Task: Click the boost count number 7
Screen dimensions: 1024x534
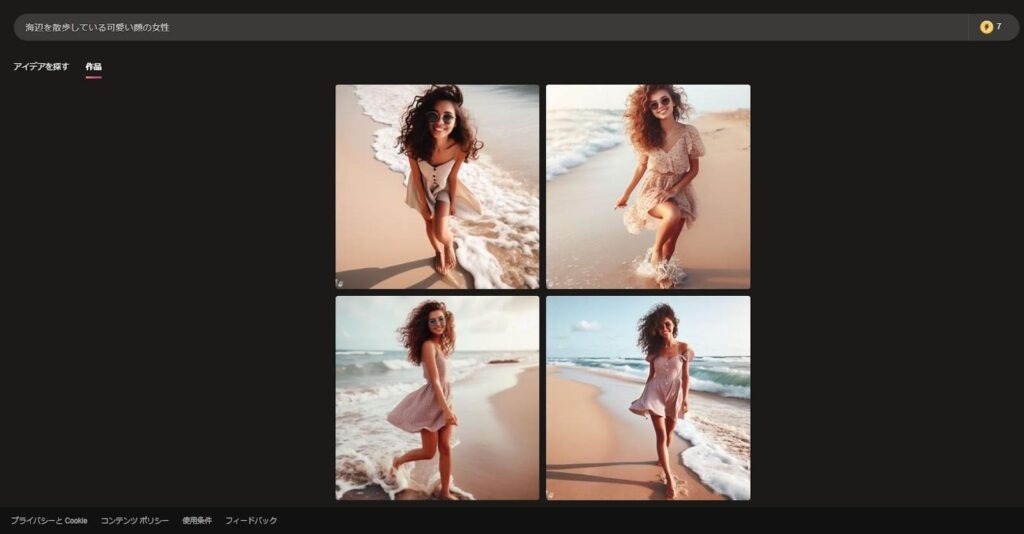Action: tap(999, 27)
